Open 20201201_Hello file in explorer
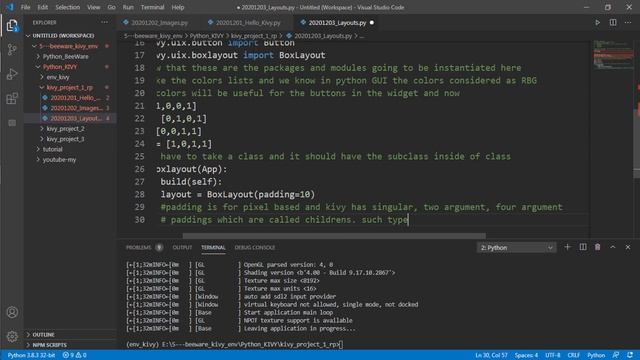This screenshot has height=360, width=640. click(70, 98)
